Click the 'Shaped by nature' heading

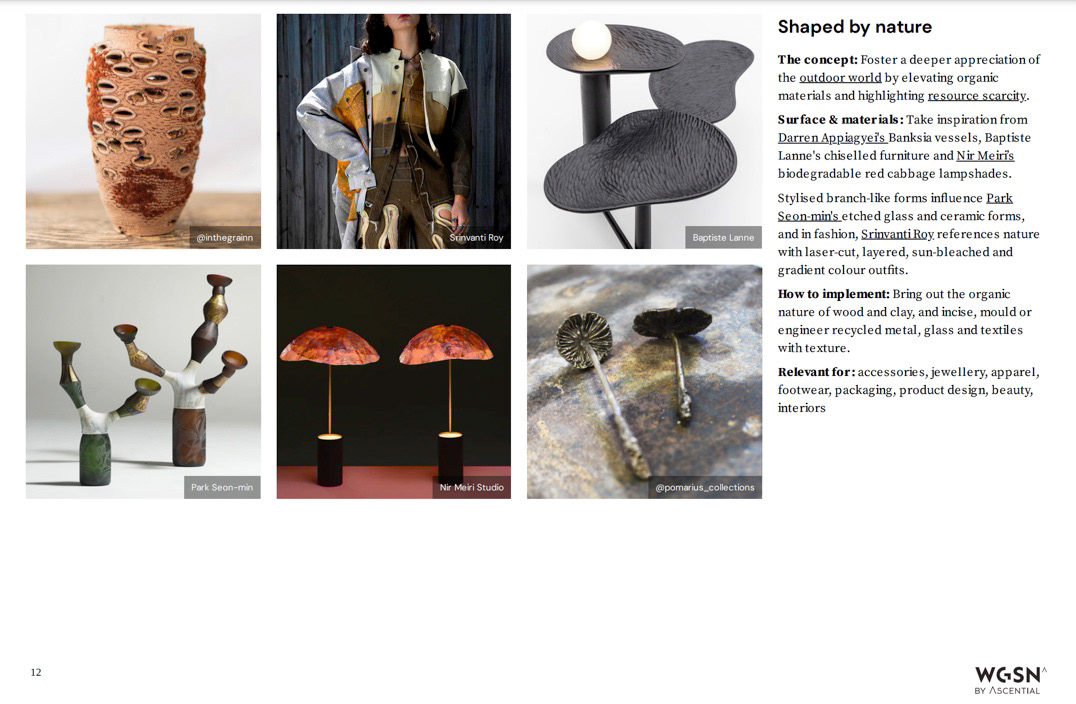tap(854, 27)
